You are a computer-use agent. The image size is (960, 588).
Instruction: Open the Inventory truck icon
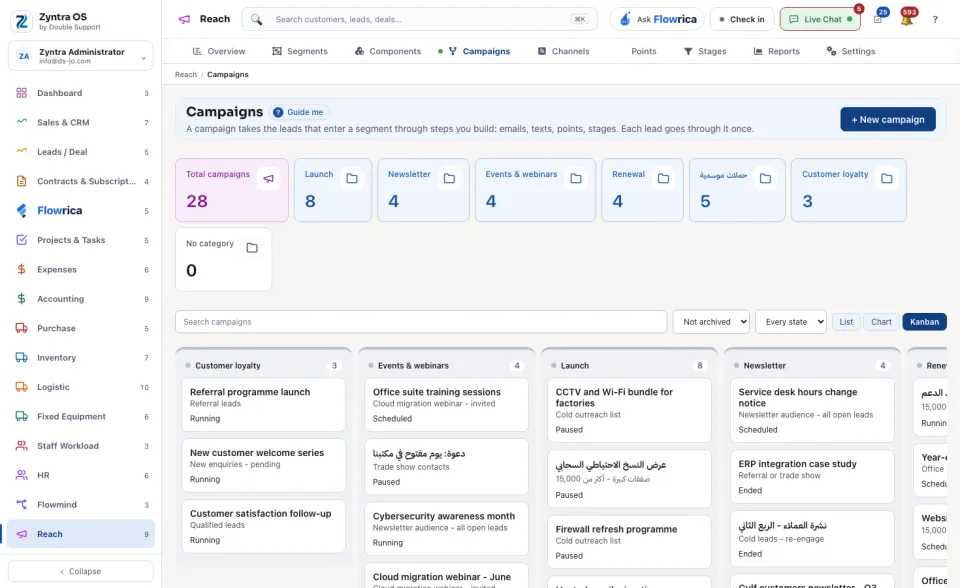point(21,358)
